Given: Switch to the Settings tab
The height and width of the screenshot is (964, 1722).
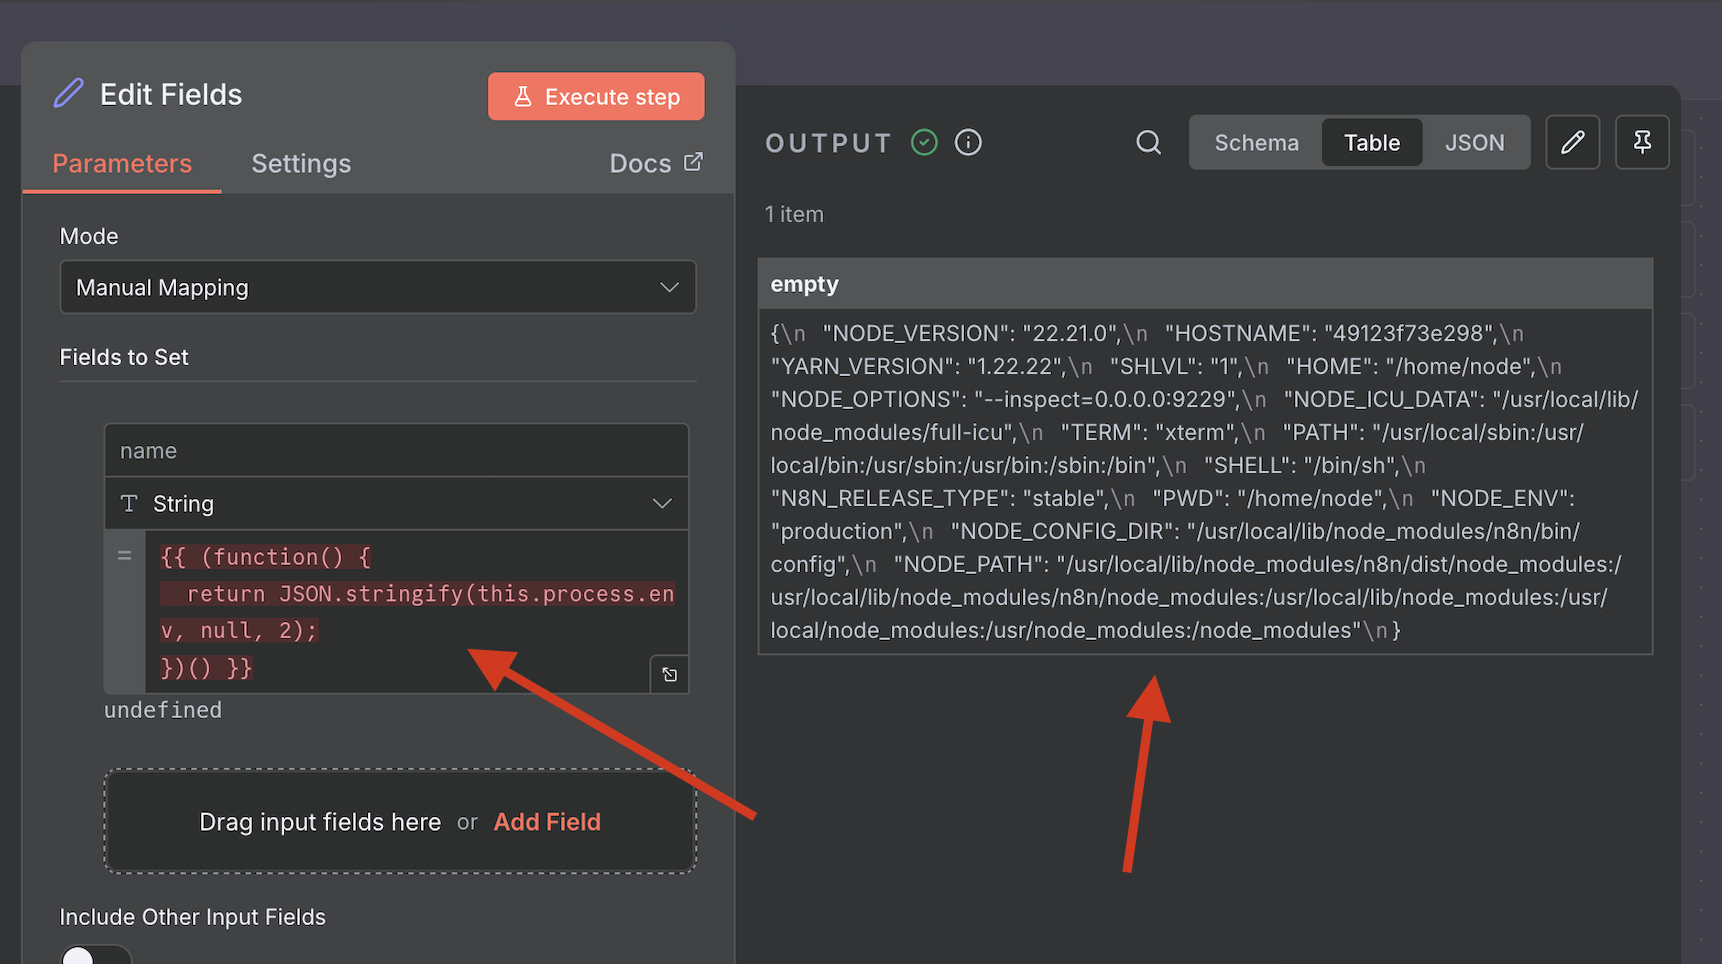Looking at the screenshot, I should (x=301, y=164).
